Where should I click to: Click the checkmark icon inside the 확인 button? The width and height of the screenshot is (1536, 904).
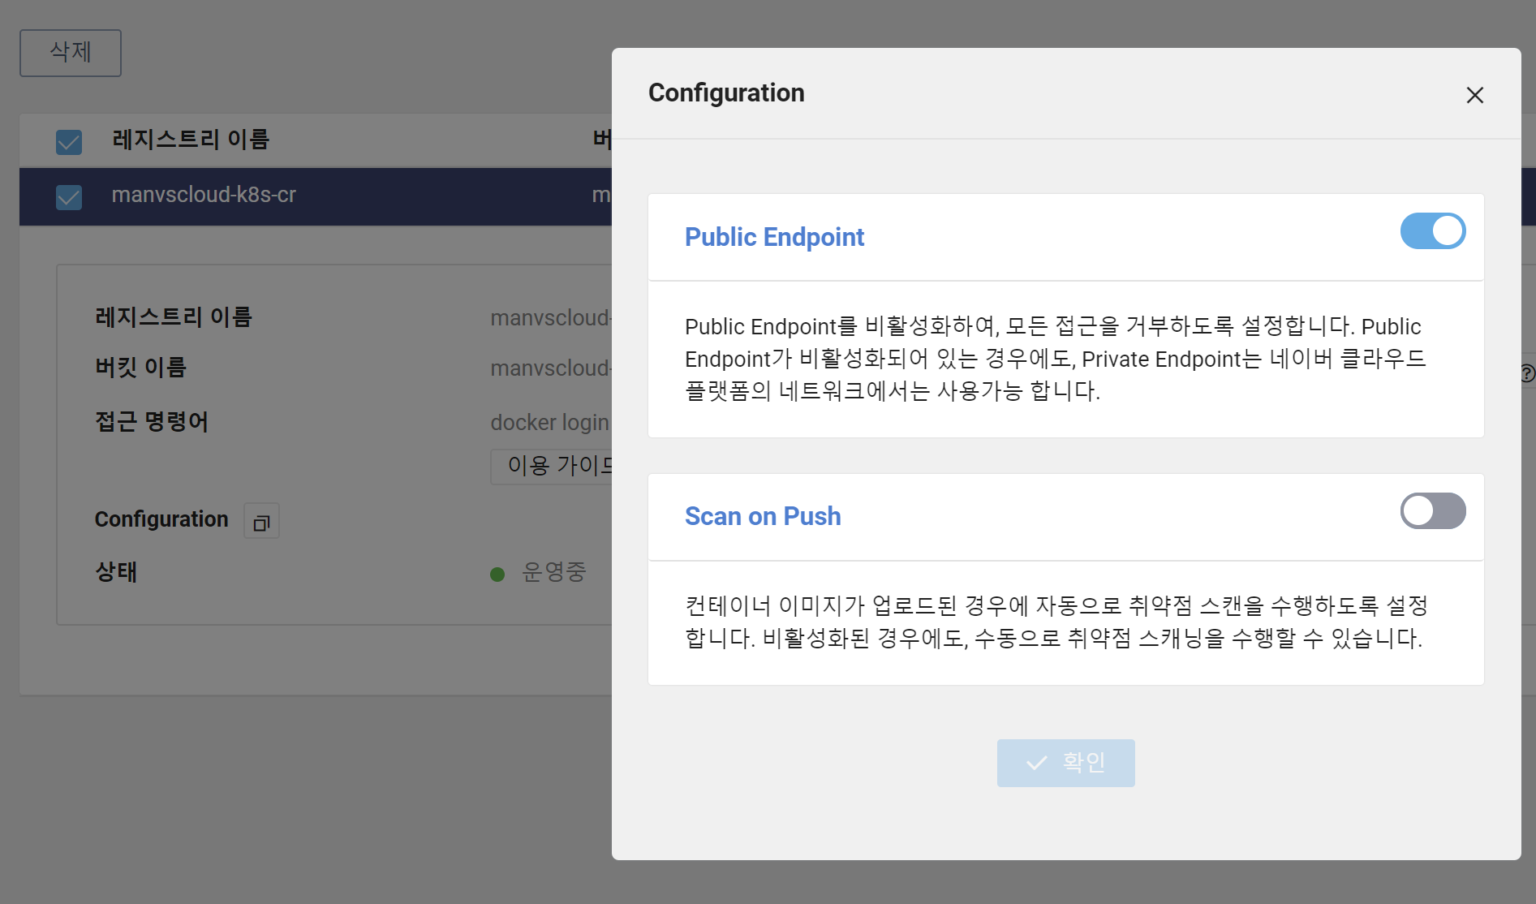pyautogui.click(x=1036, y=762)
